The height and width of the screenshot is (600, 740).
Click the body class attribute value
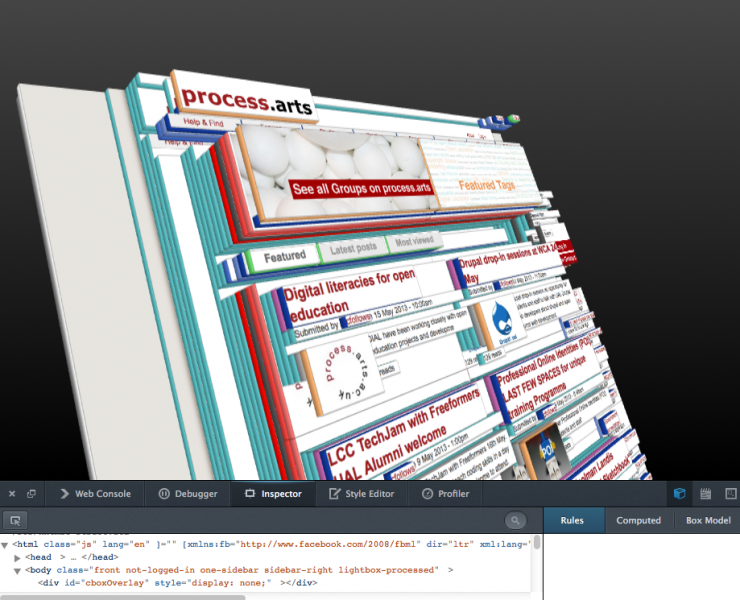pyautogui.click(x=266, y=570)
